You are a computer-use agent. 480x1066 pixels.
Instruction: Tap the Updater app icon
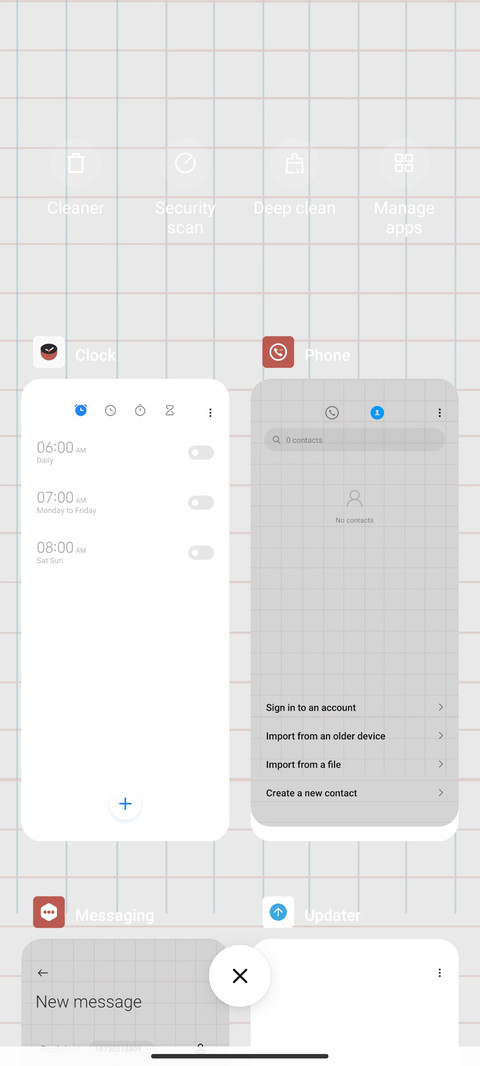(278, 912)
